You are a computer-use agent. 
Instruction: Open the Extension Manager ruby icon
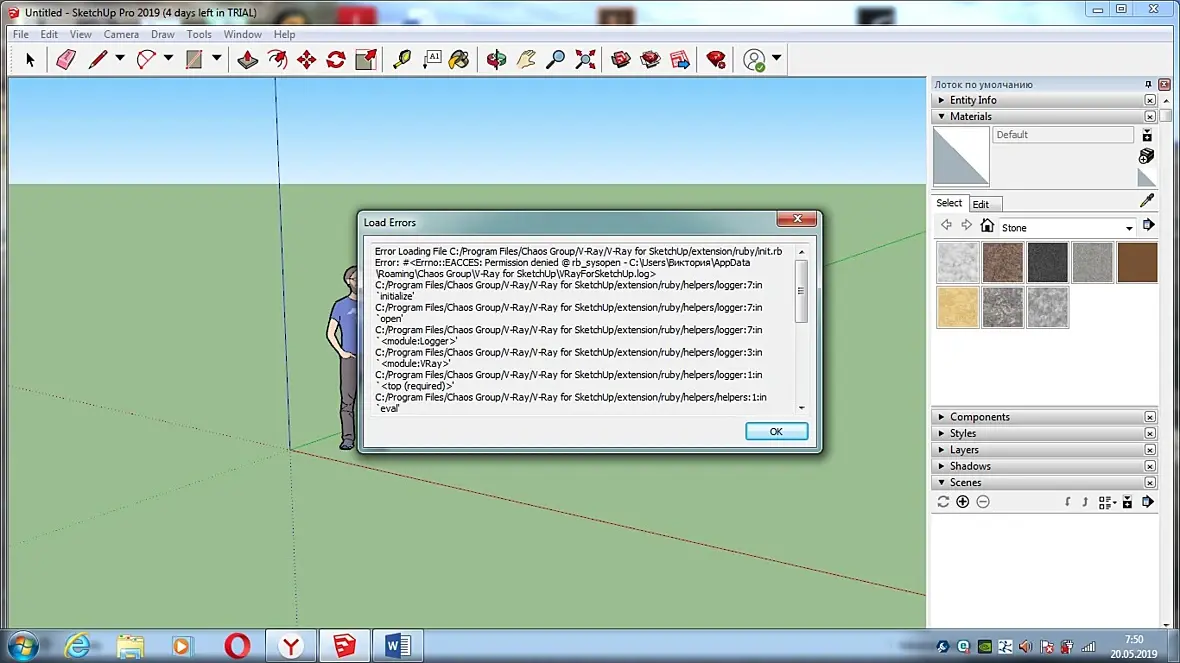point(716,59)
